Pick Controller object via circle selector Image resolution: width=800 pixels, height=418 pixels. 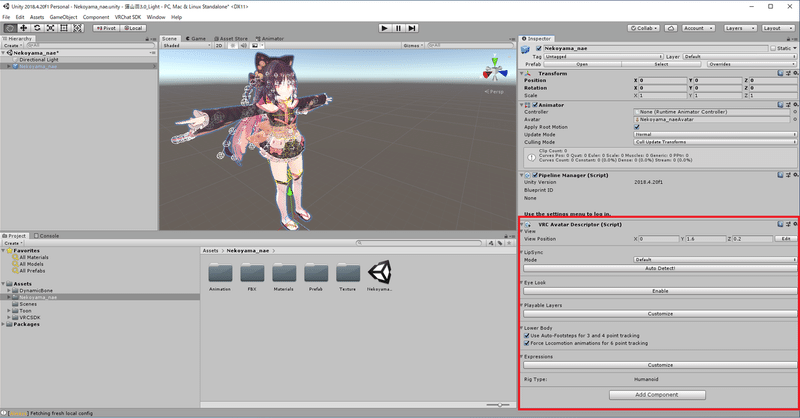[795, 112]
